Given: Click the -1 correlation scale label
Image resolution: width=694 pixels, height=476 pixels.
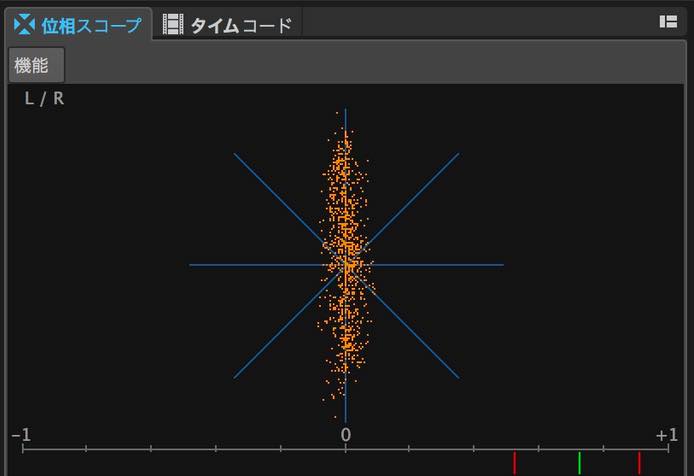Looking at the screenshot, I should (x=21, y=435).
